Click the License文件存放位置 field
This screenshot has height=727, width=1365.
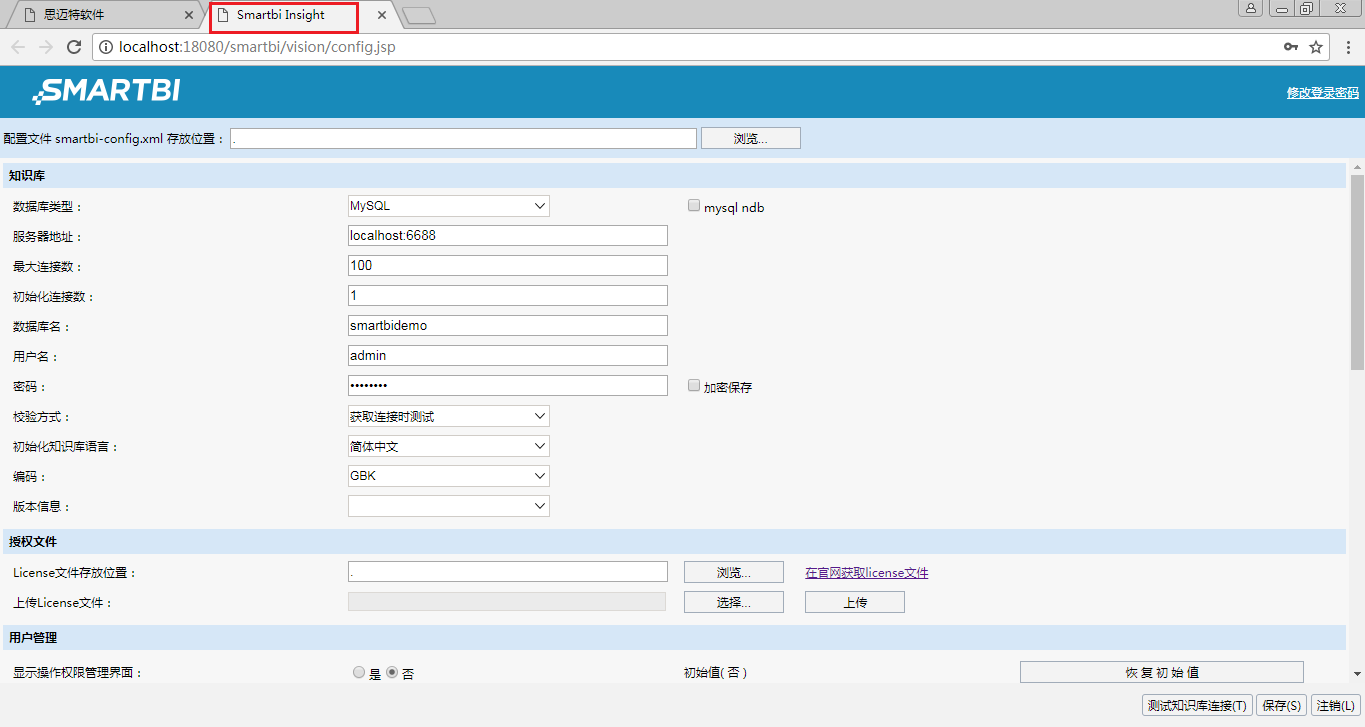coord(508,572)
